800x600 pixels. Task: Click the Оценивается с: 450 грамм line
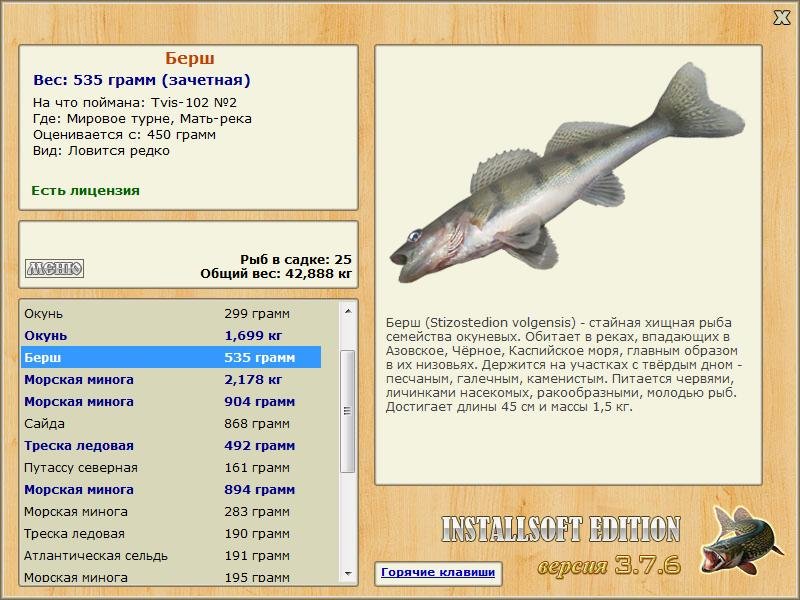[124, 135]
